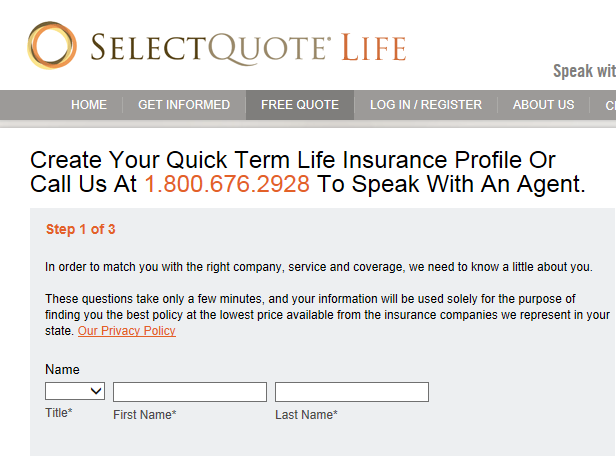Navigate to ABOUT US
Screen dimensions: 616x456
543,105
